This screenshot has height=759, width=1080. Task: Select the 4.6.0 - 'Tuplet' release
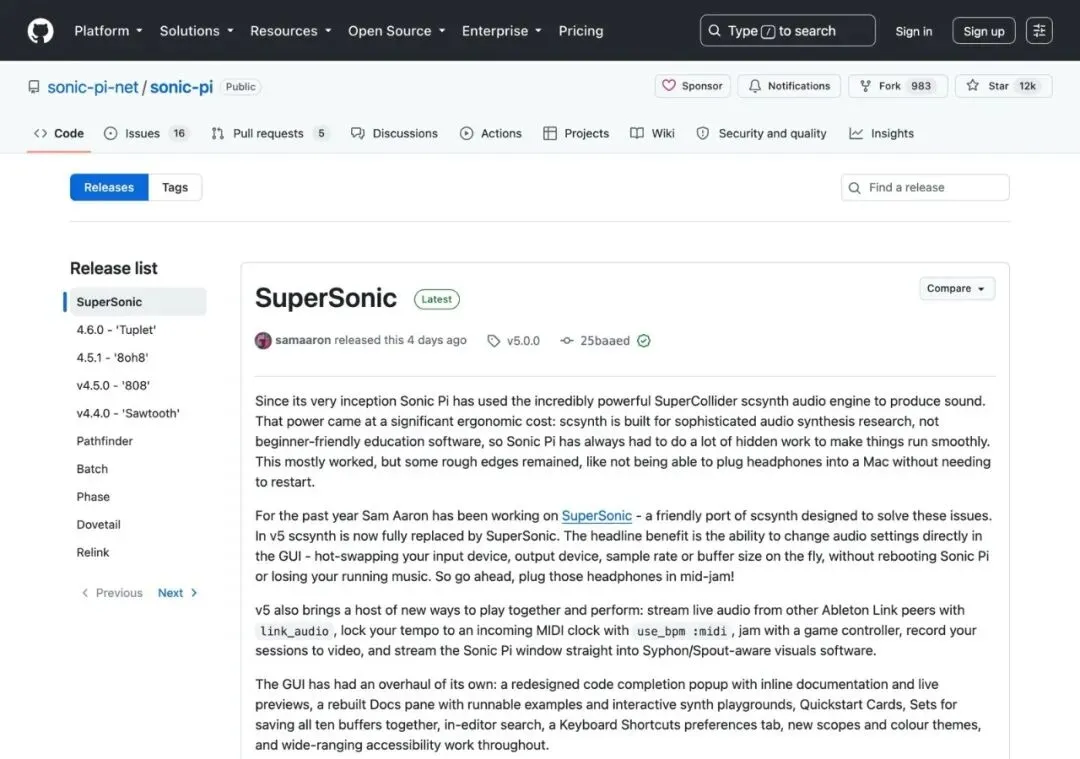pos(116,330)
